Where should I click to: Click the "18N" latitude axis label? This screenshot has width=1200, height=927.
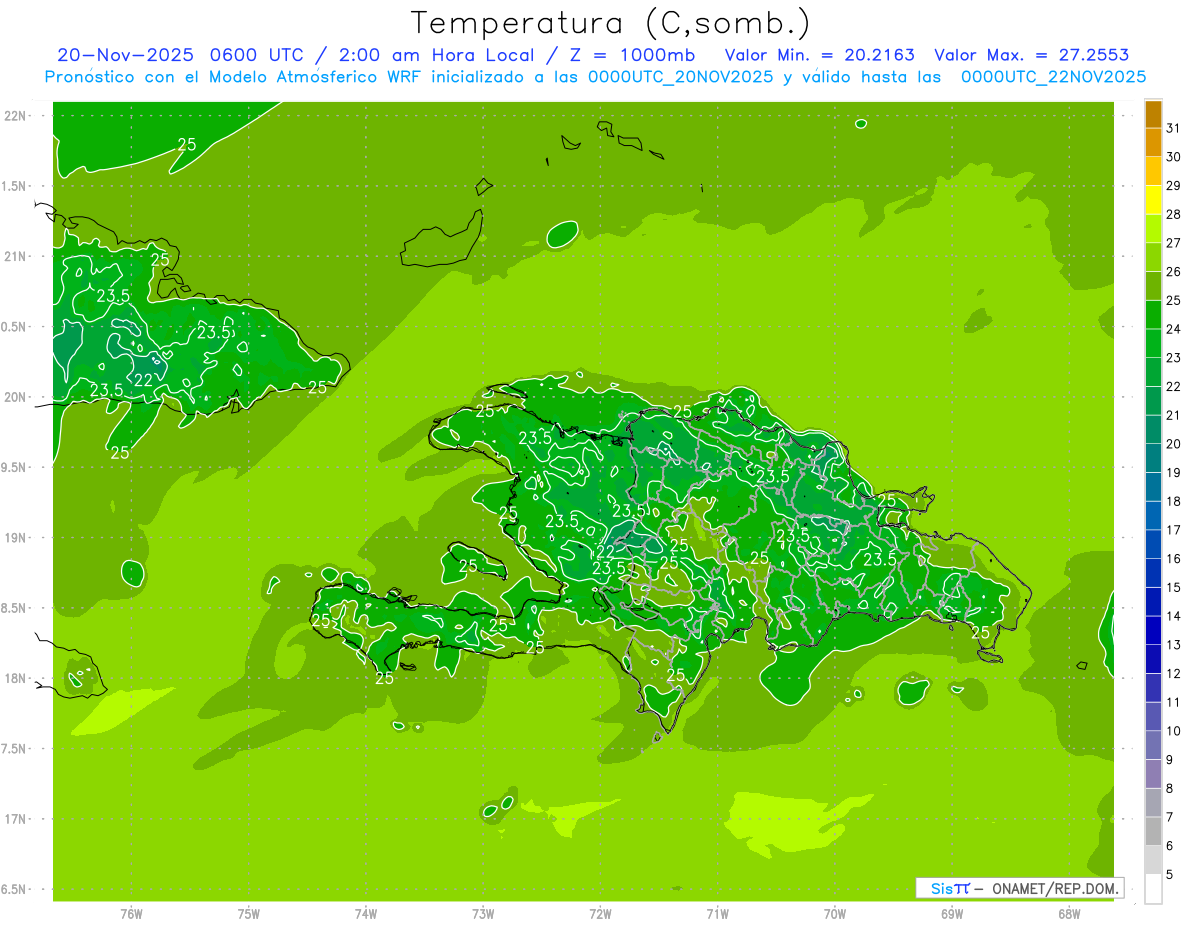14,679
